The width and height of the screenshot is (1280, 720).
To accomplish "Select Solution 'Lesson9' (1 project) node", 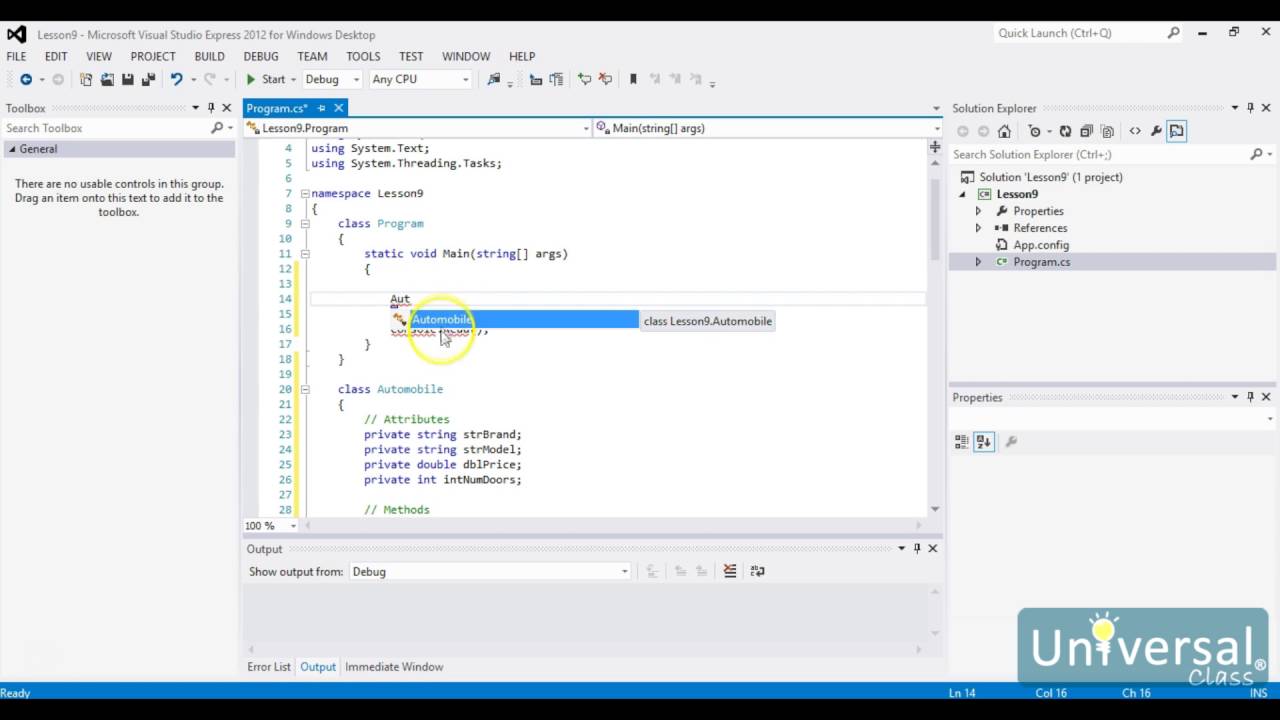I will click(1051, 177).
